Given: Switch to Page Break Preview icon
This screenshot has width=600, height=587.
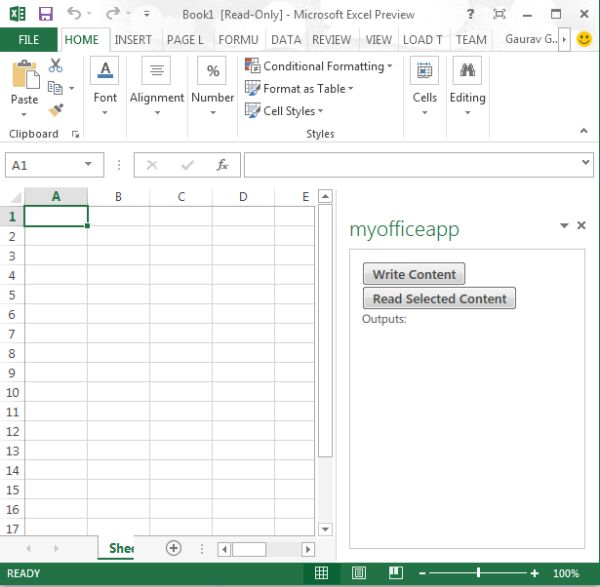Looking at the screenshot, I should pyautogui.click(x=396, y=573).
